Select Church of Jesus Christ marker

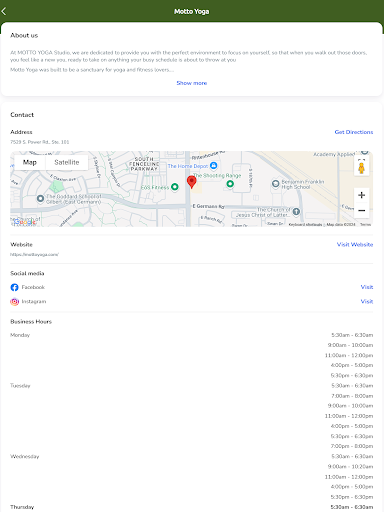[296, 211]
